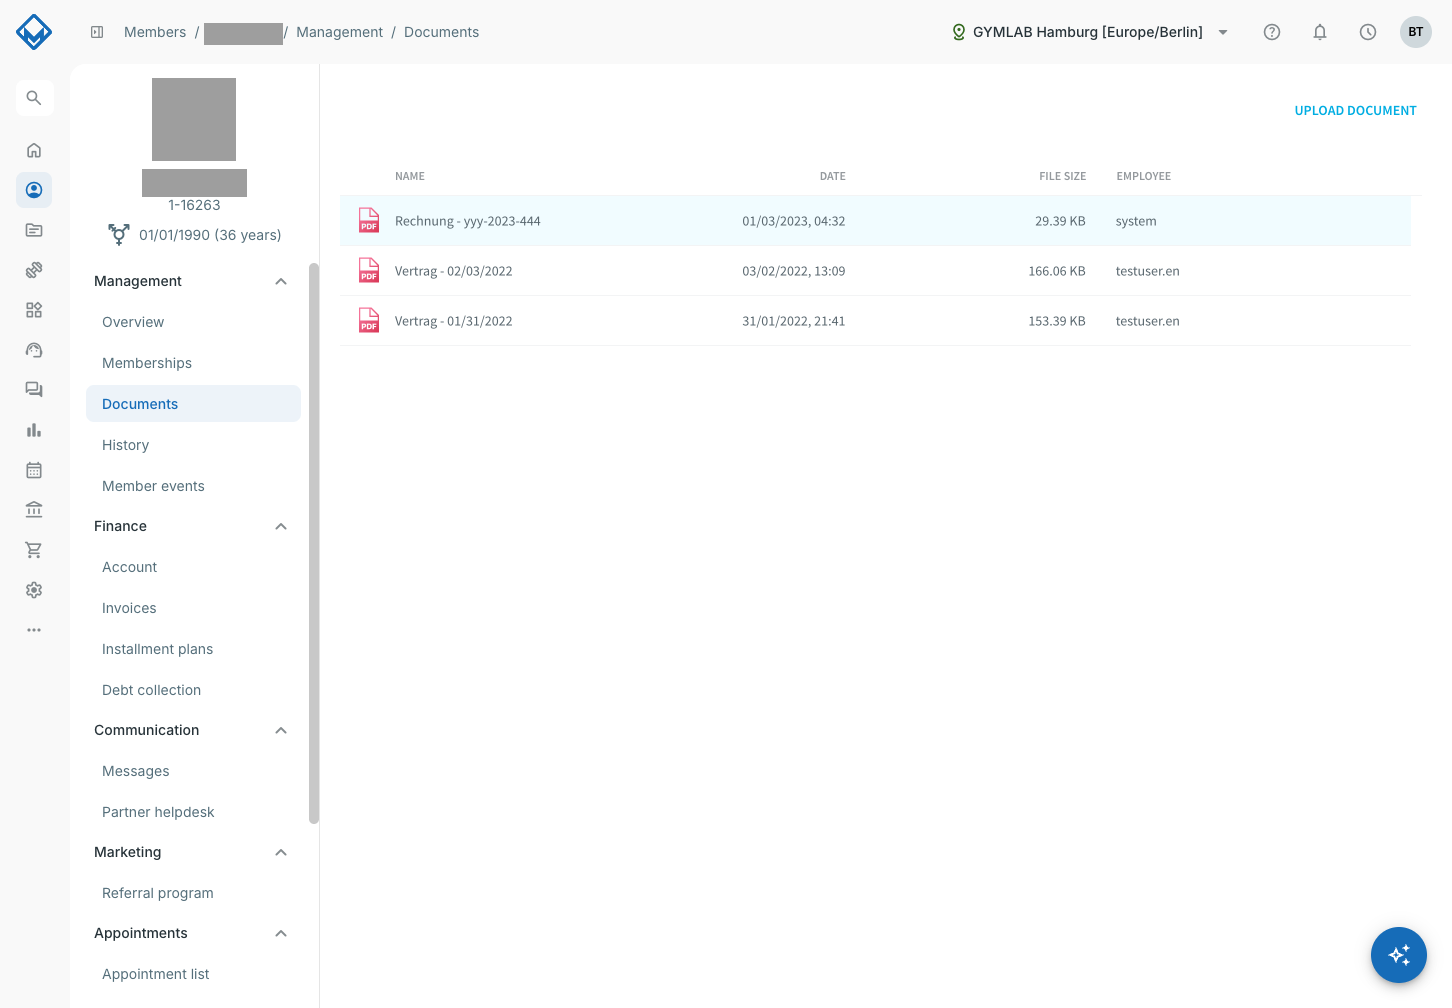Image resolution: width=1452 pixels, height=1008 pixels.
Task: Open the help question mark icon
Action: (1272, 32)
